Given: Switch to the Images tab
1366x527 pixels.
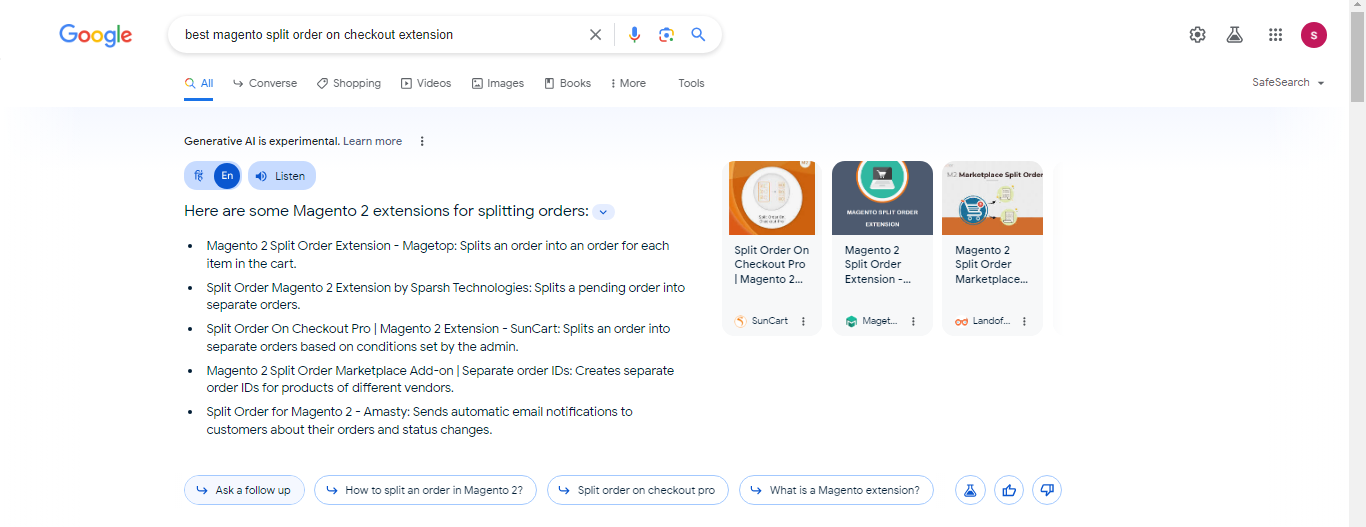Looking at the screenshot, I should 498,84.
